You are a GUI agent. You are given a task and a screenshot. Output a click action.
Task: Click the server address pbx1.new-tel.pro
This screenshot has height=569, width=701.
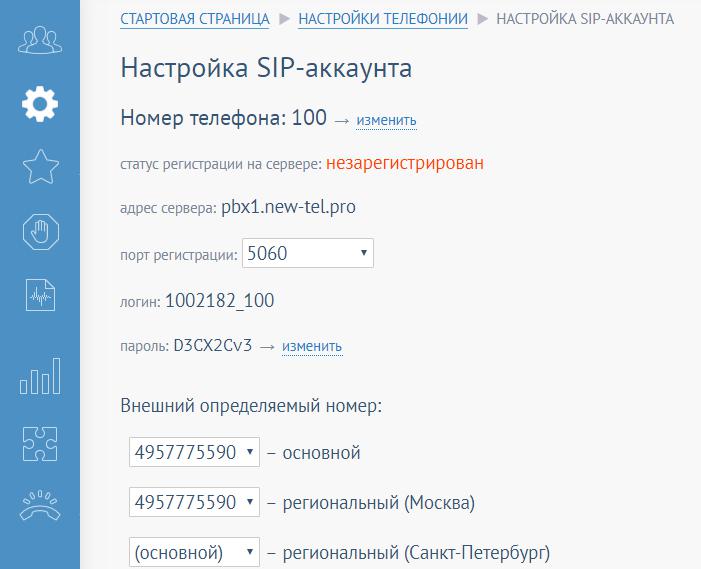[x=288, y=208]
